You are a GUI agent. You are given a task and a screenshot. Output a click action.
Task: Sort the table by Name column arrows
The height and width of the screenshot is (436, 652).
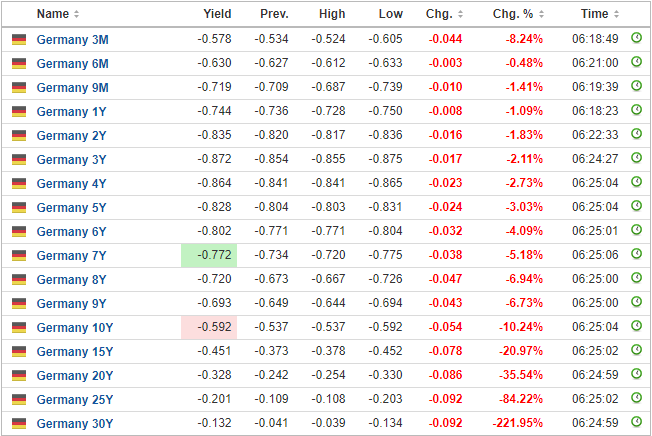tap(77, 14)
